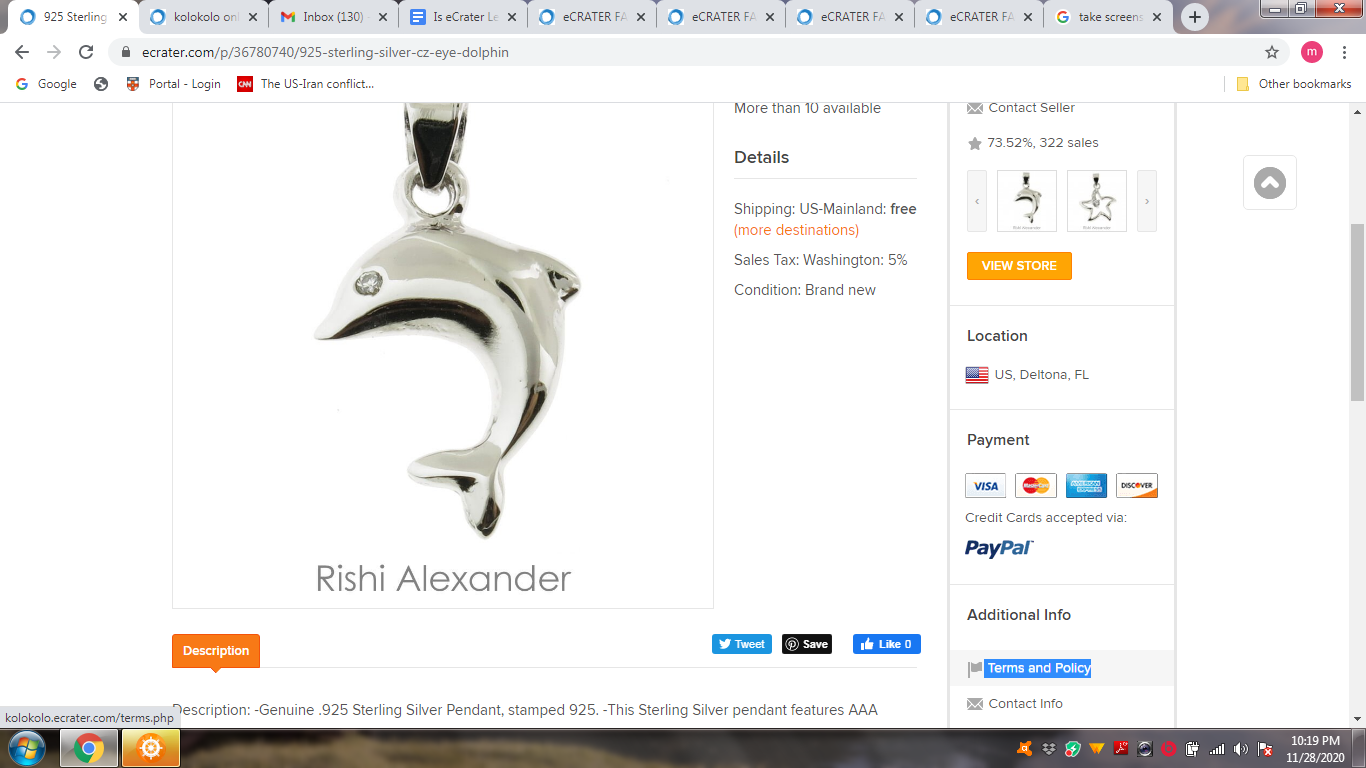Show next store item thumbnails arrow
The image size is (1366, 768).
(x=1147, y=201)
